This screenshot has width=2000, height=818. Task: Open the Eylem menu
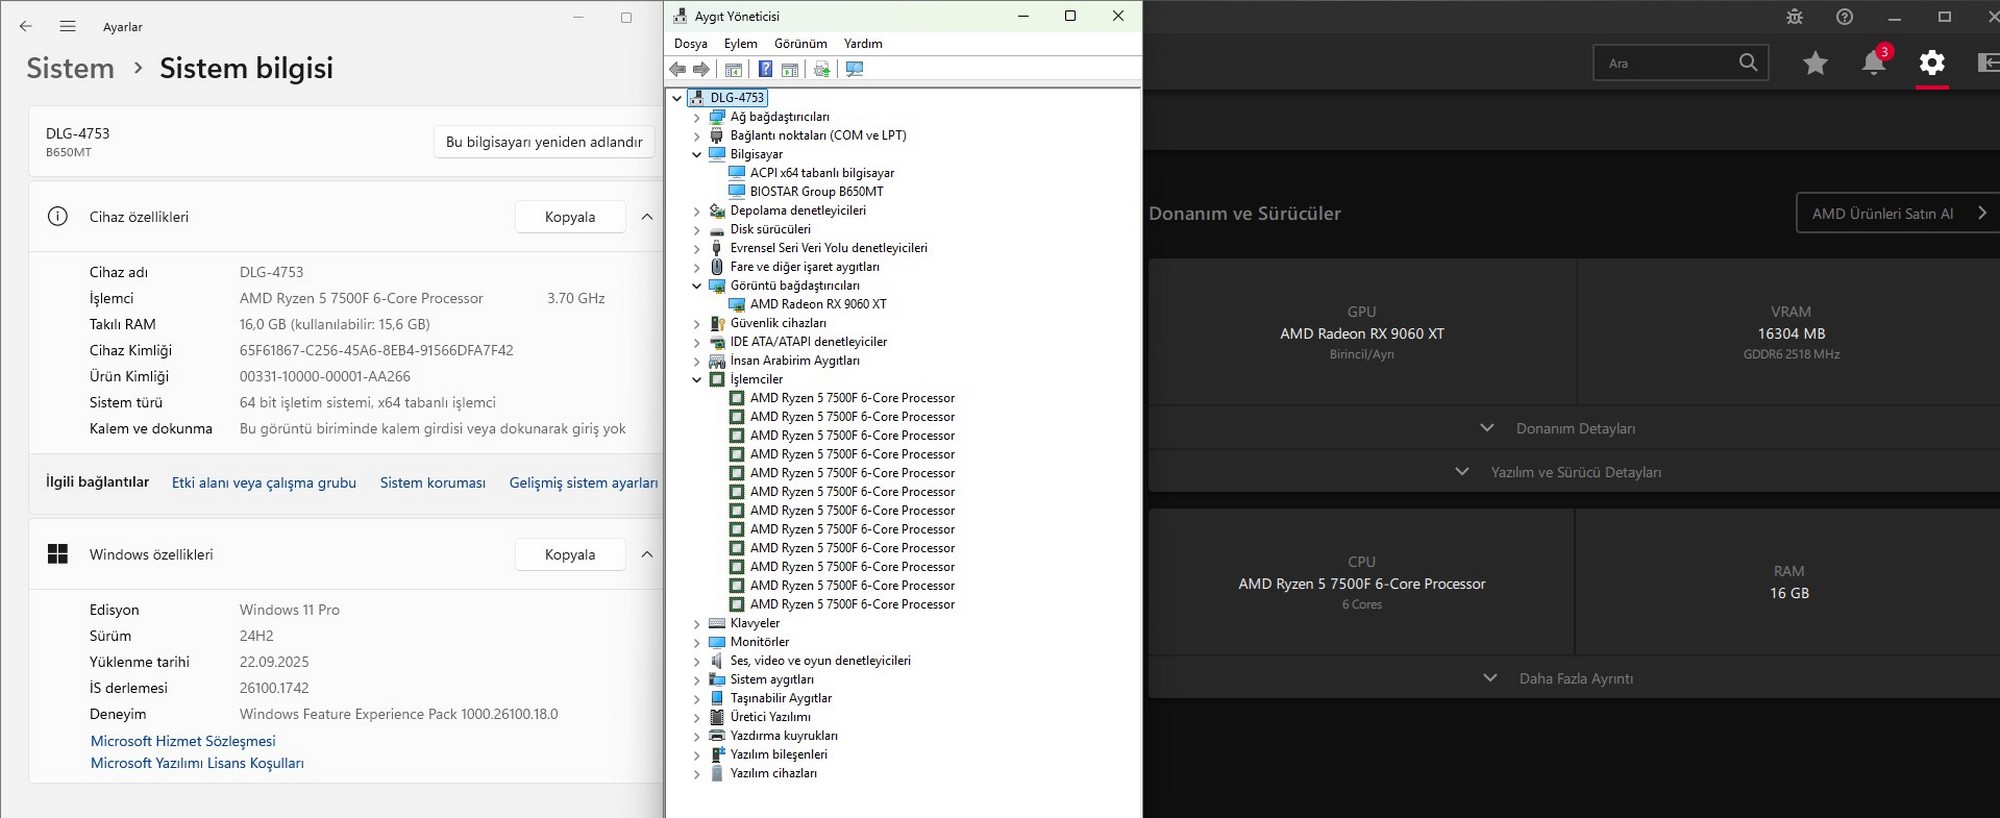click(x=740, y=44)
